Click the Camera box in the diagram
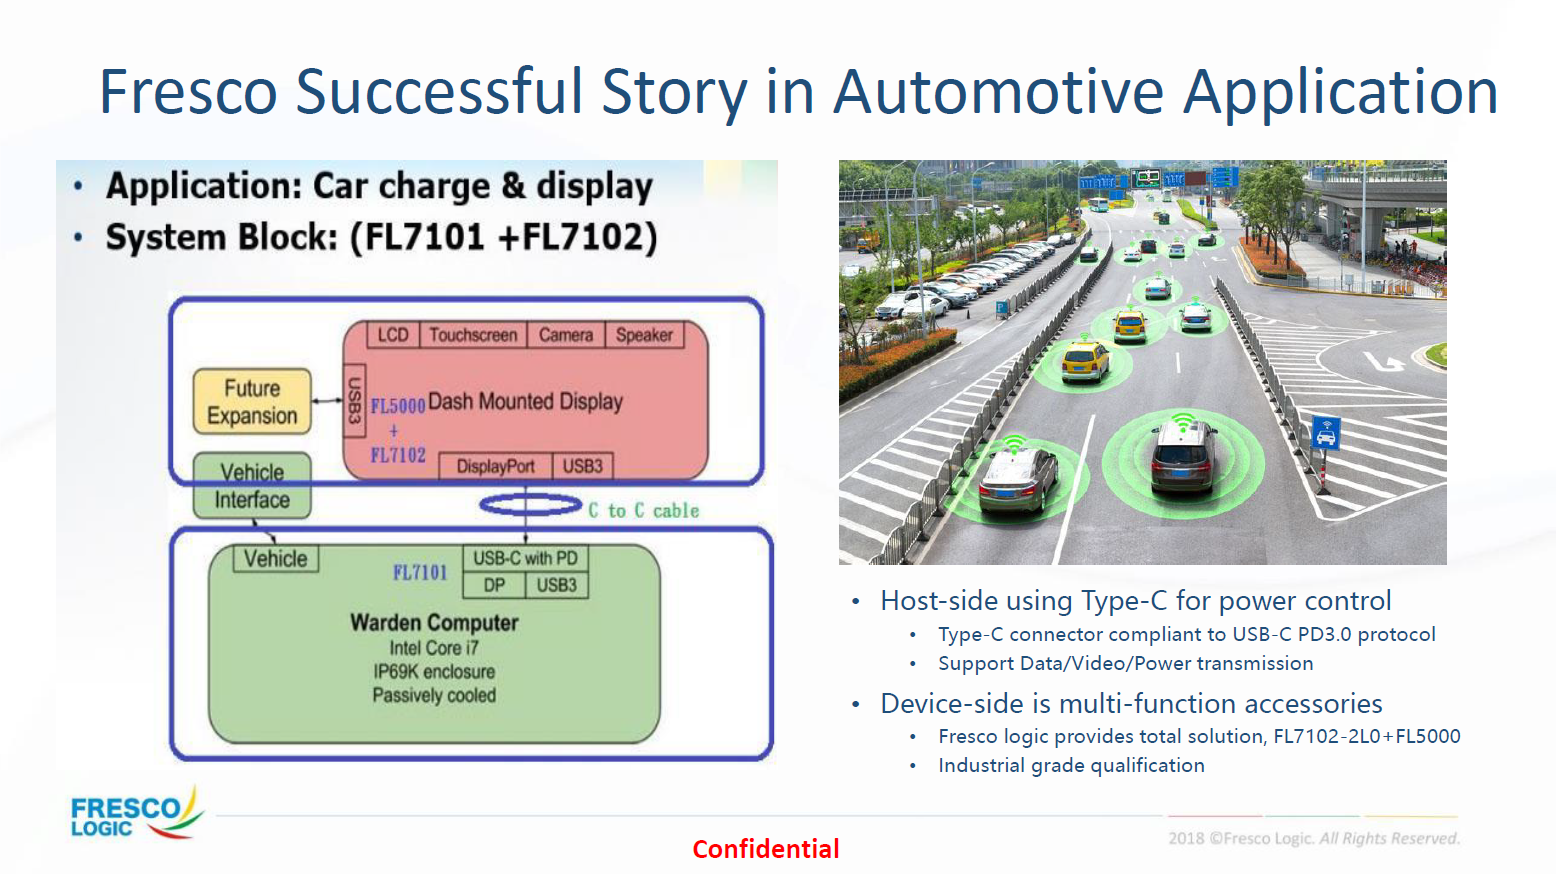 [x=566, y=335]
